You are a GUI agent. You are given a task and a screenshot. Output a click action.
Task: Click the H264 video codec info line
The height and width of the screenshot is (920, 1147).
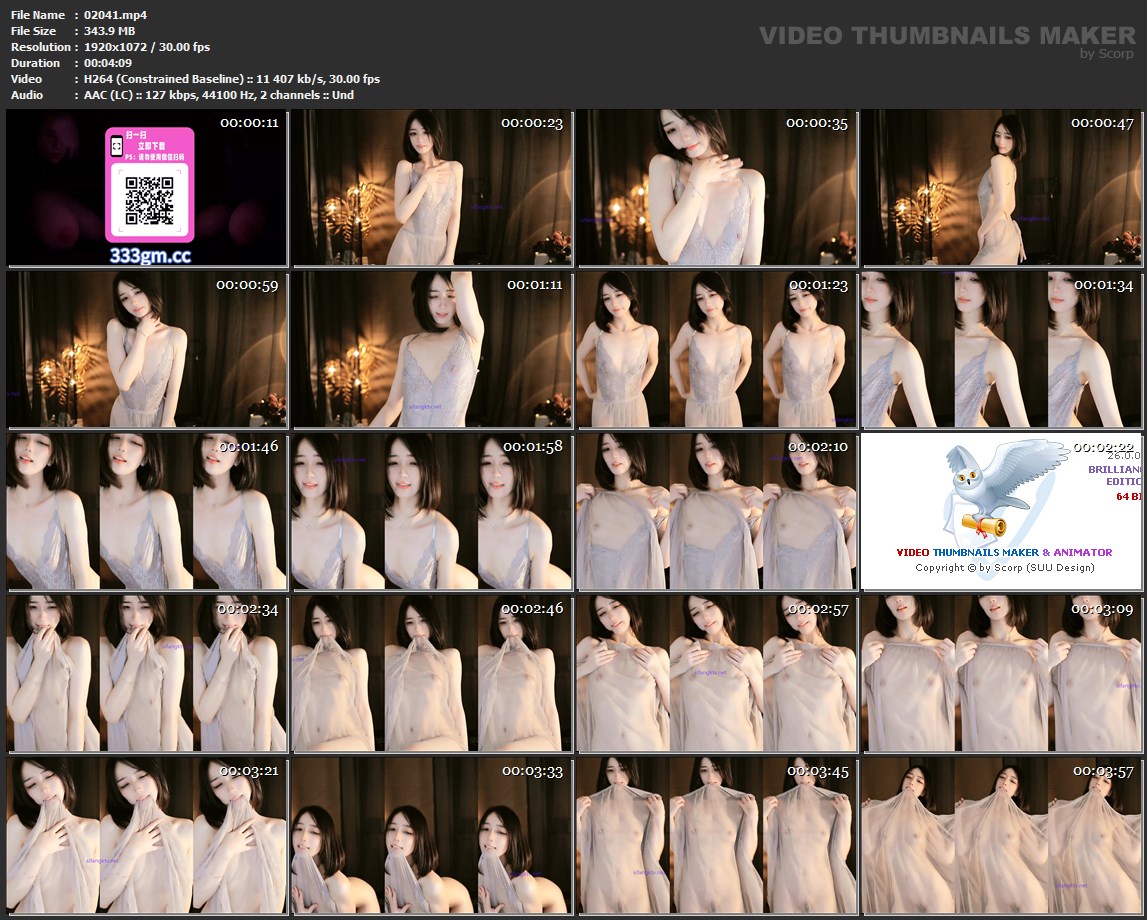point(230,79)
